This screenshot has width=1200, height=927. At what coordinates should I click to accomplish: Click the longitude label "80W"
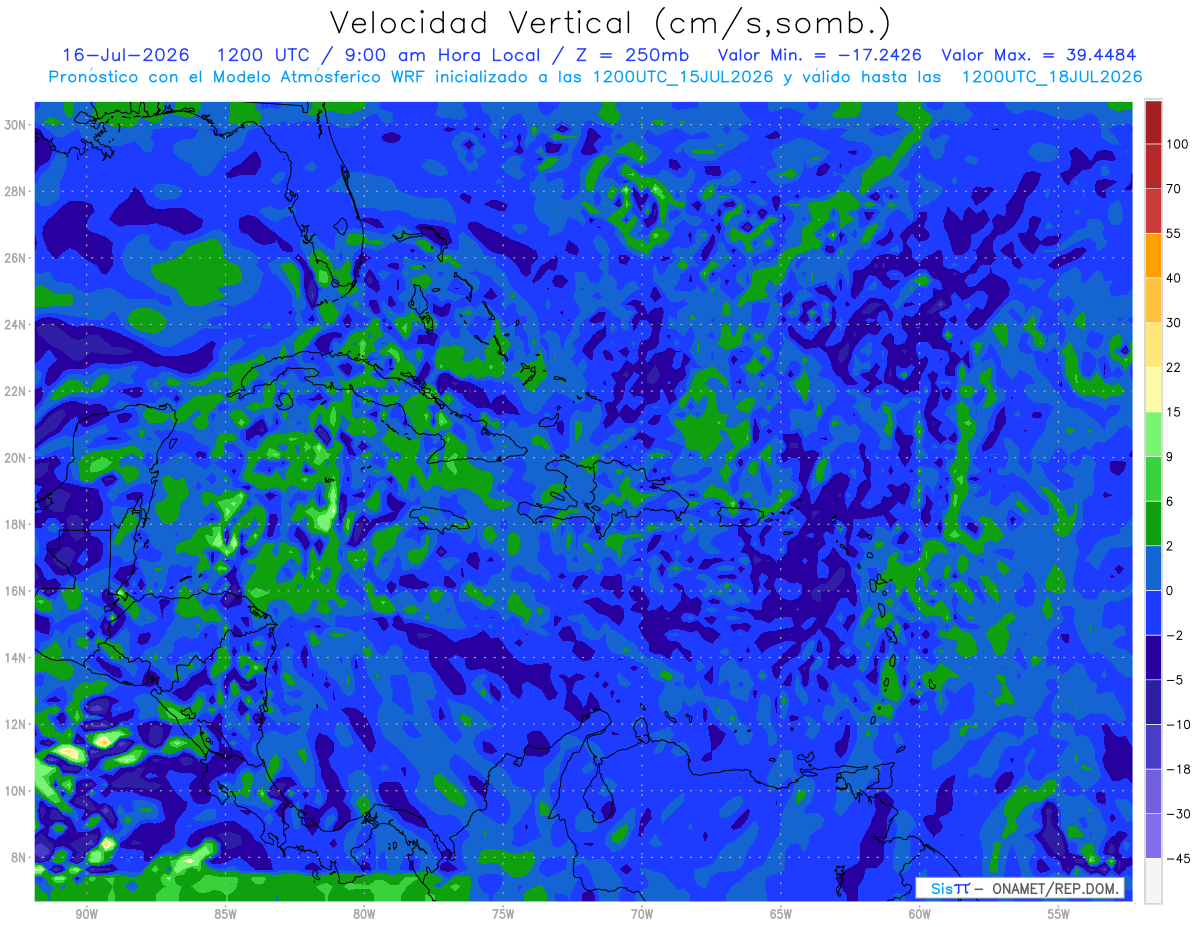[364, 914]
